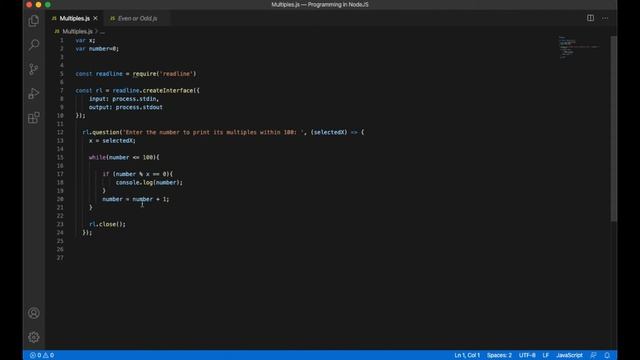The height and width of the screenshot is (360, 640).
Task: Click on the rl.close(); line
Action: coord(107,224)
